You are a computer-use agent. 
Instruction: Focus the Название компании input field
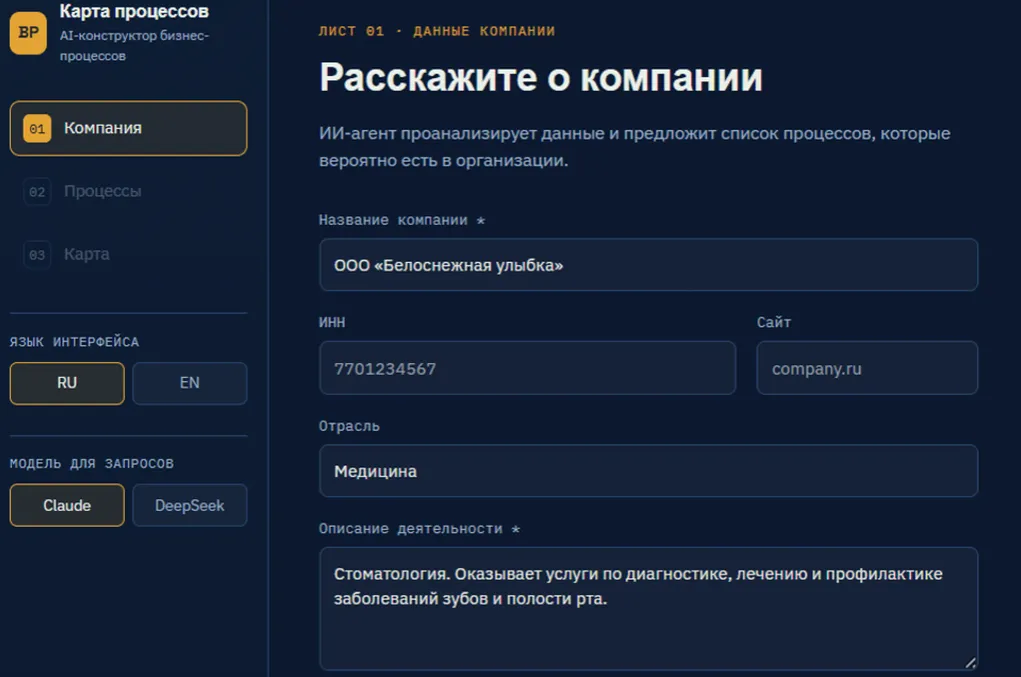click(x=649, y=265)
